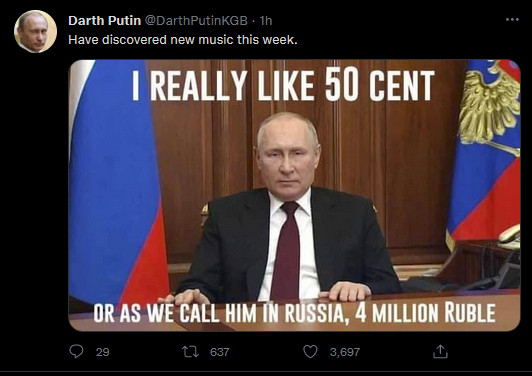Open the 50 Cent meme image
The height and width of the screenshot is (376, 532).
coord(294,195)
